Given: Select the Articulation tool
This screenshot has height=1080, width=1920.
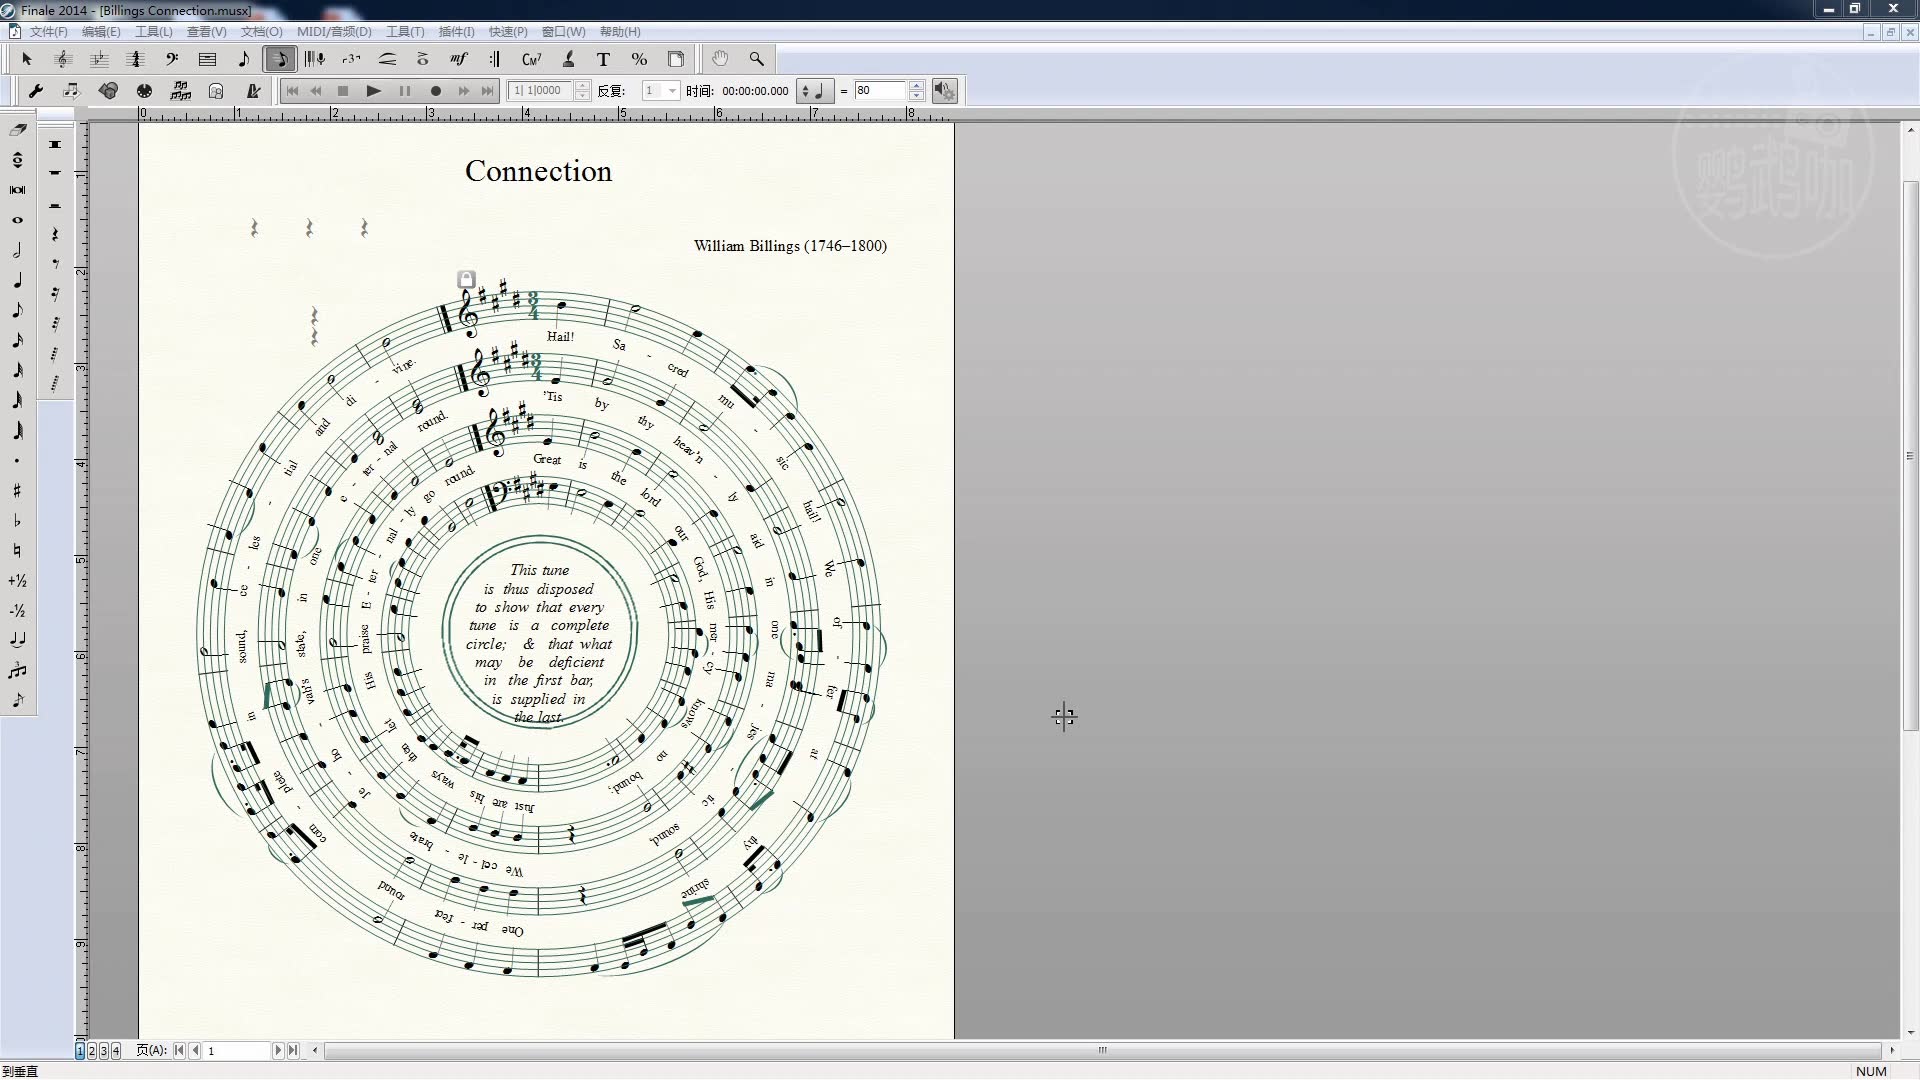Looking at the screenshot, I should point(423,59).
